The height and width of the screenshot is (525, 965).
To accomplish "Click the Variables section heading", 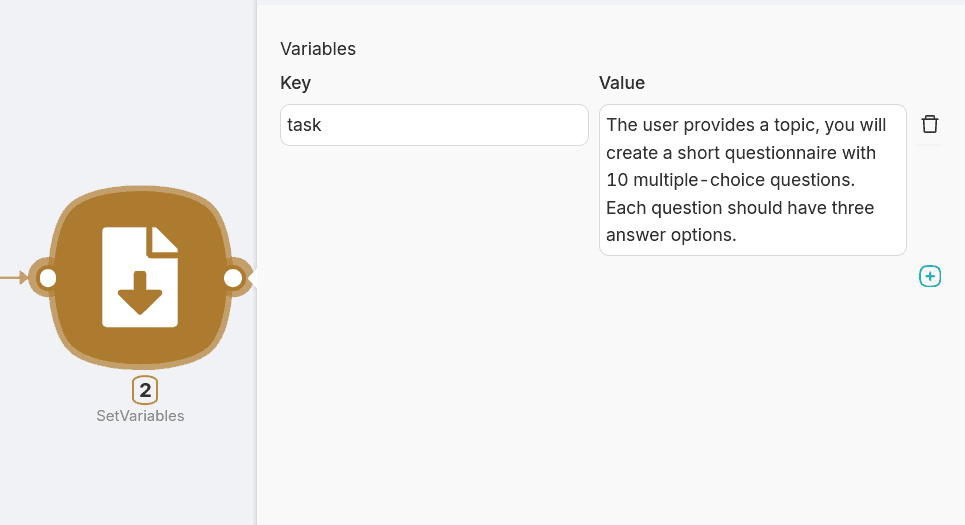I will pyautogui.click(x=318, y=48).
